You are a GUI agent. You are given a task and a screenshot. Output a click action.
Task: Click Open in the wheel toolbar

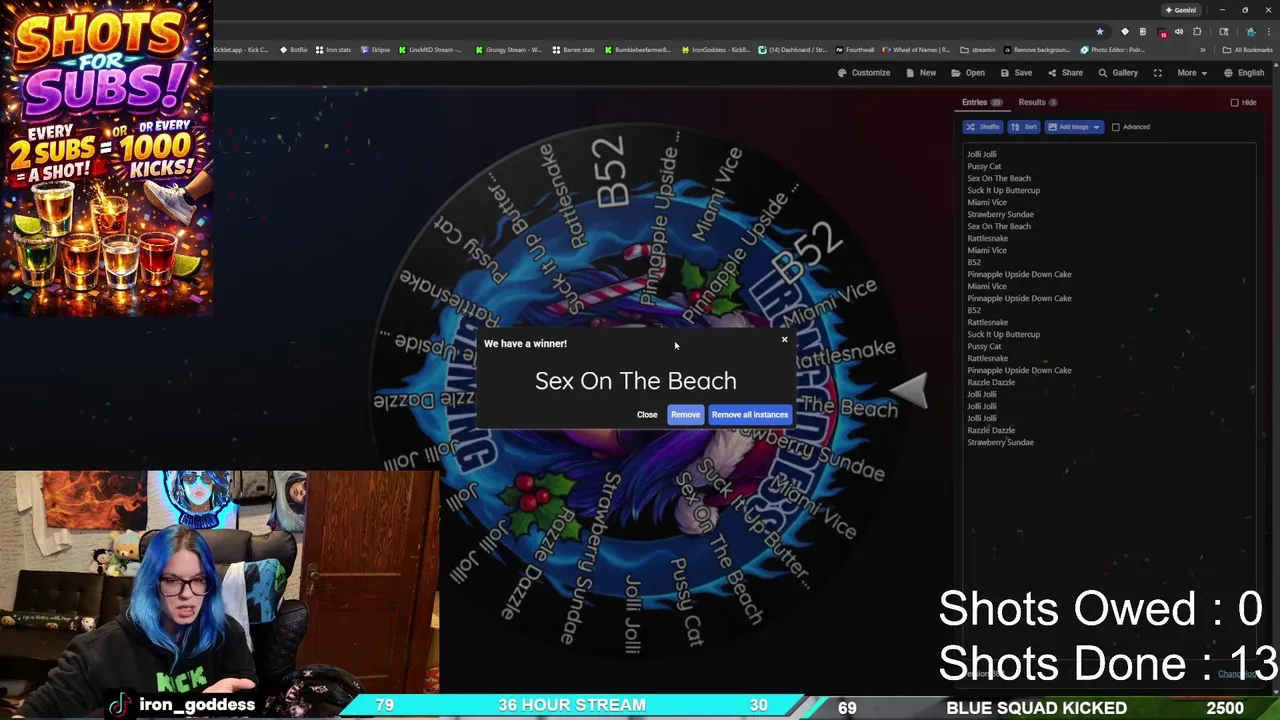pyautogui.click(x=968, y=73)
